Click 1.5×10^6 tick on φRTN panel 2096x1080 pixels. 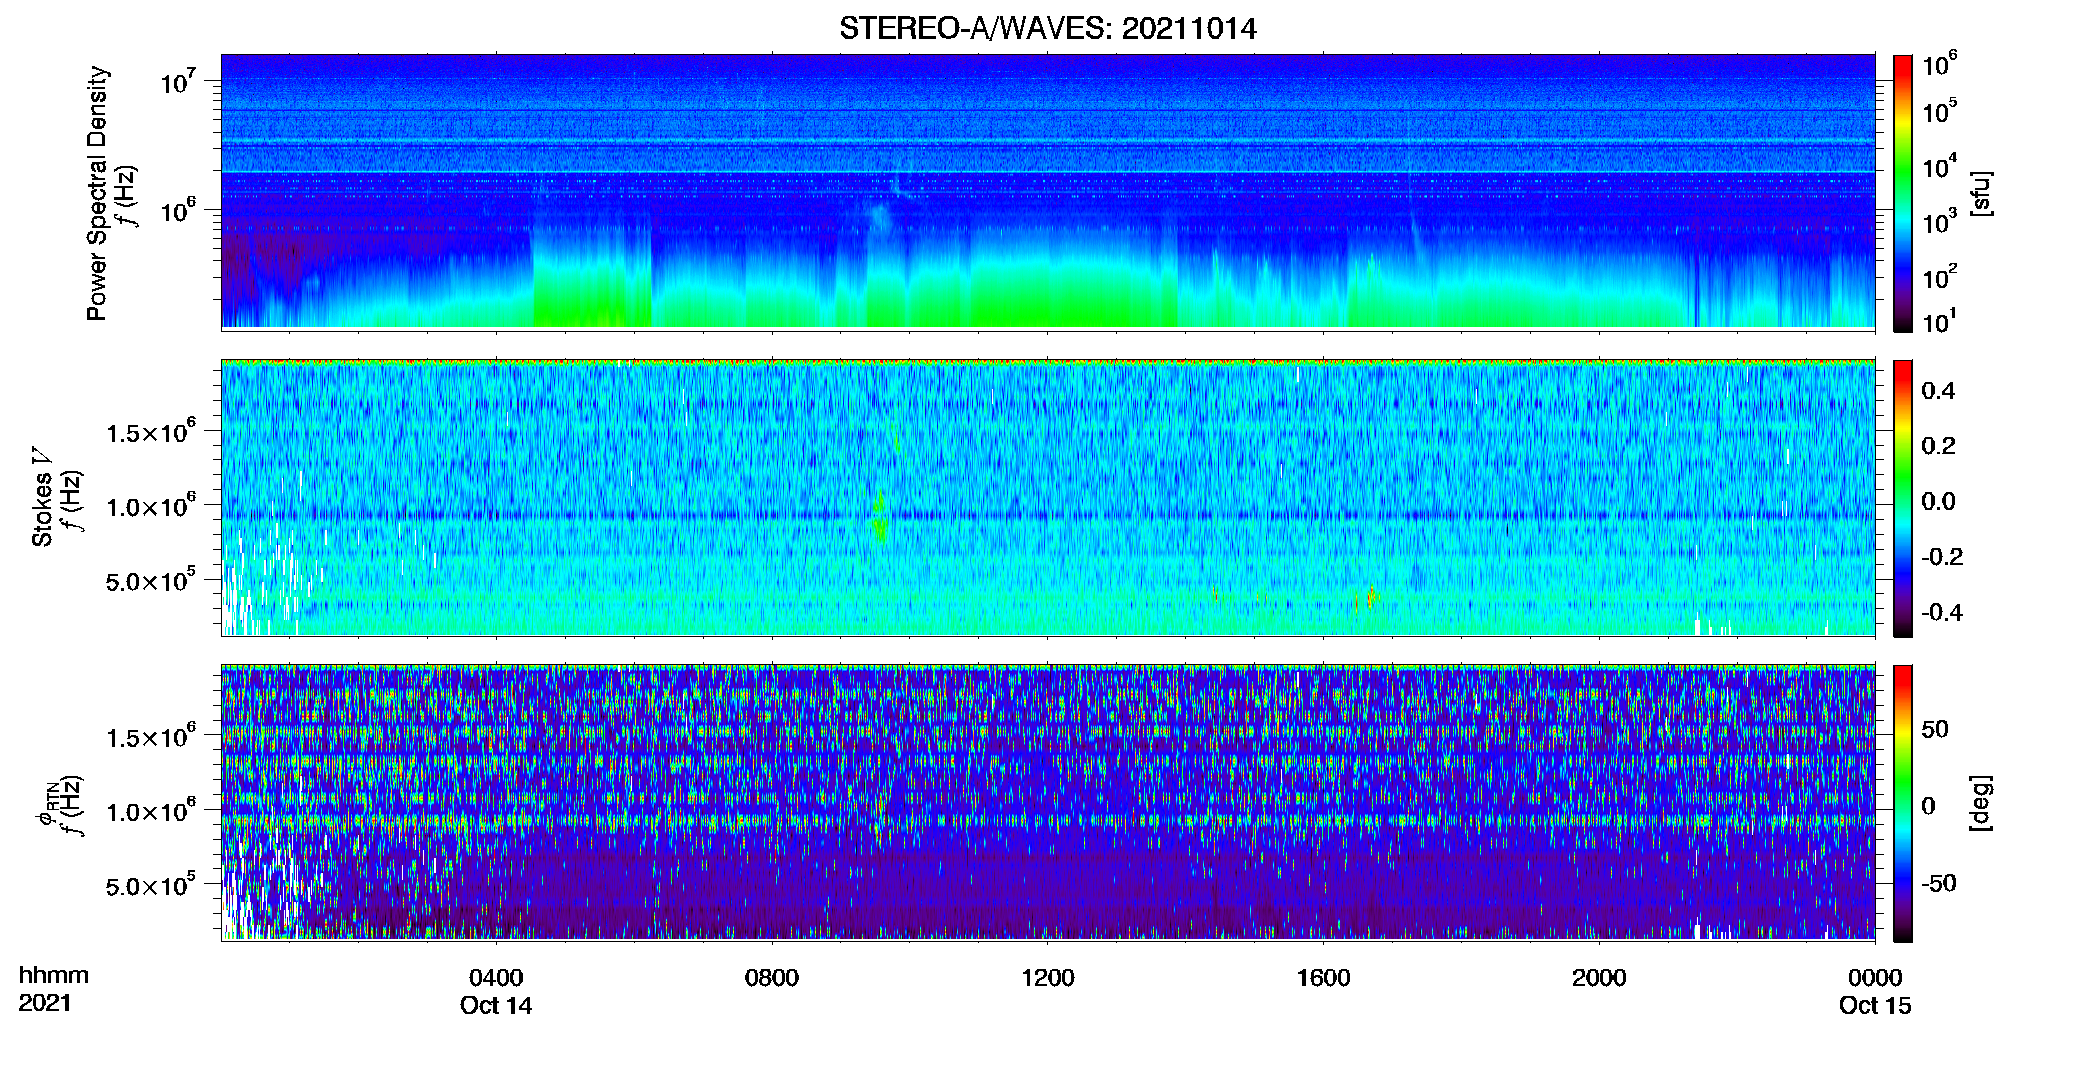pos(151,737)
